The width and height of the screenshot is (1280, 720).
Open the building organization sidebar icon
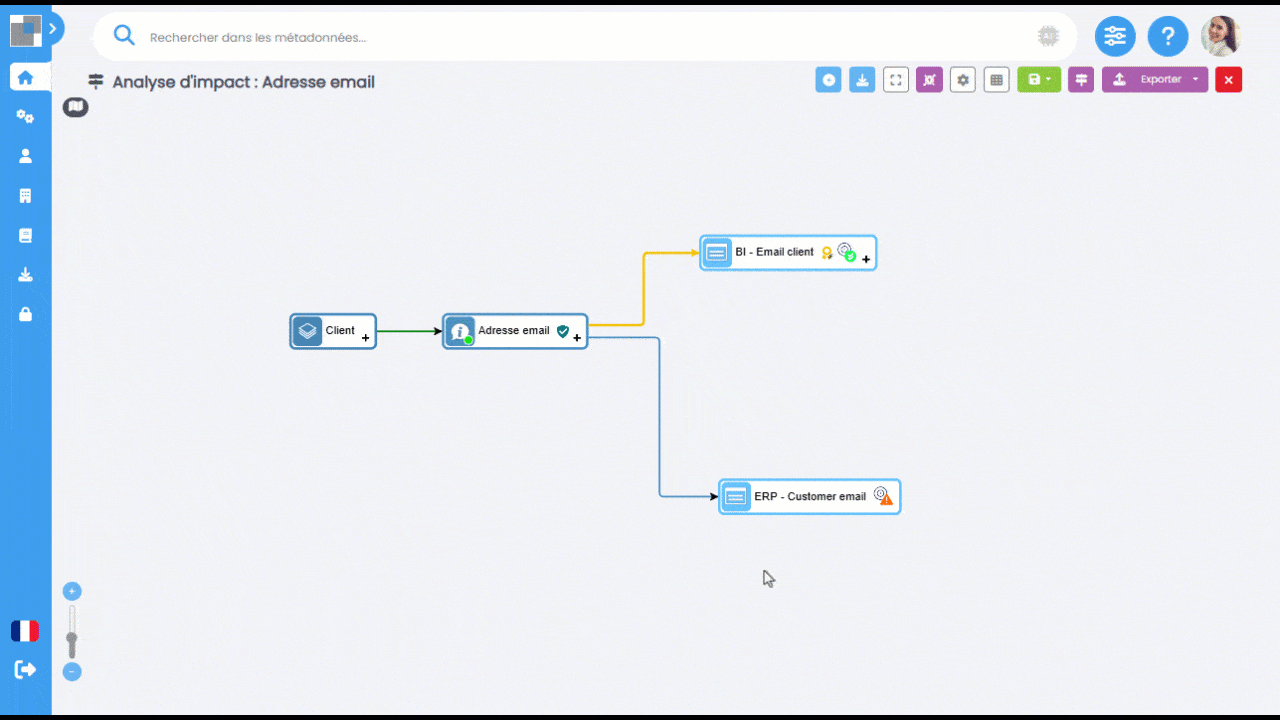point(25,196)
